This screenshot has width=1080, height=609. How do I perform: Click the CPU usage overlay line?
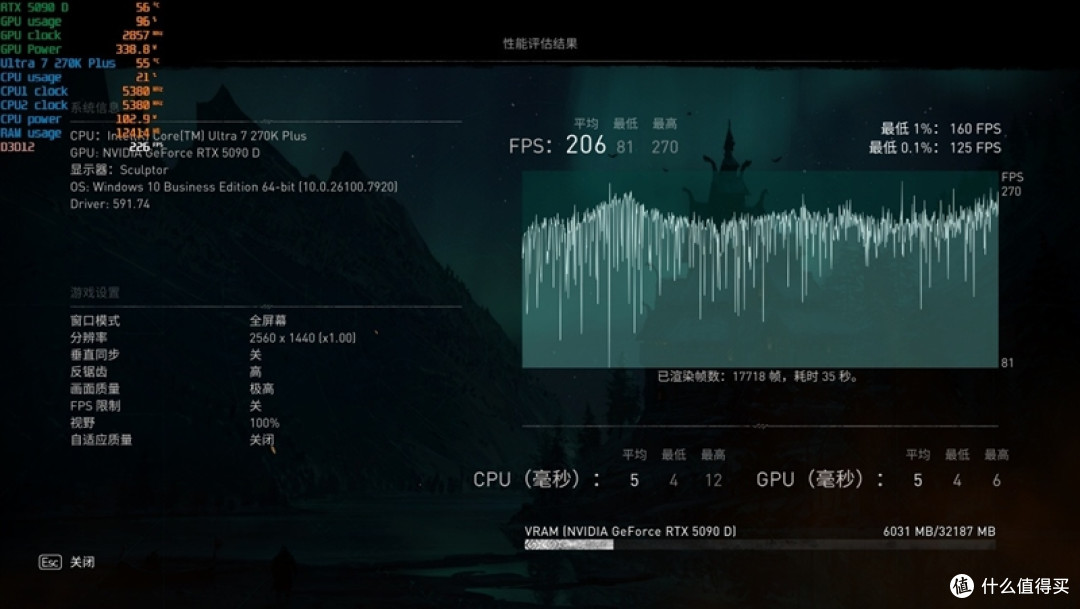(x=79, y=77)
